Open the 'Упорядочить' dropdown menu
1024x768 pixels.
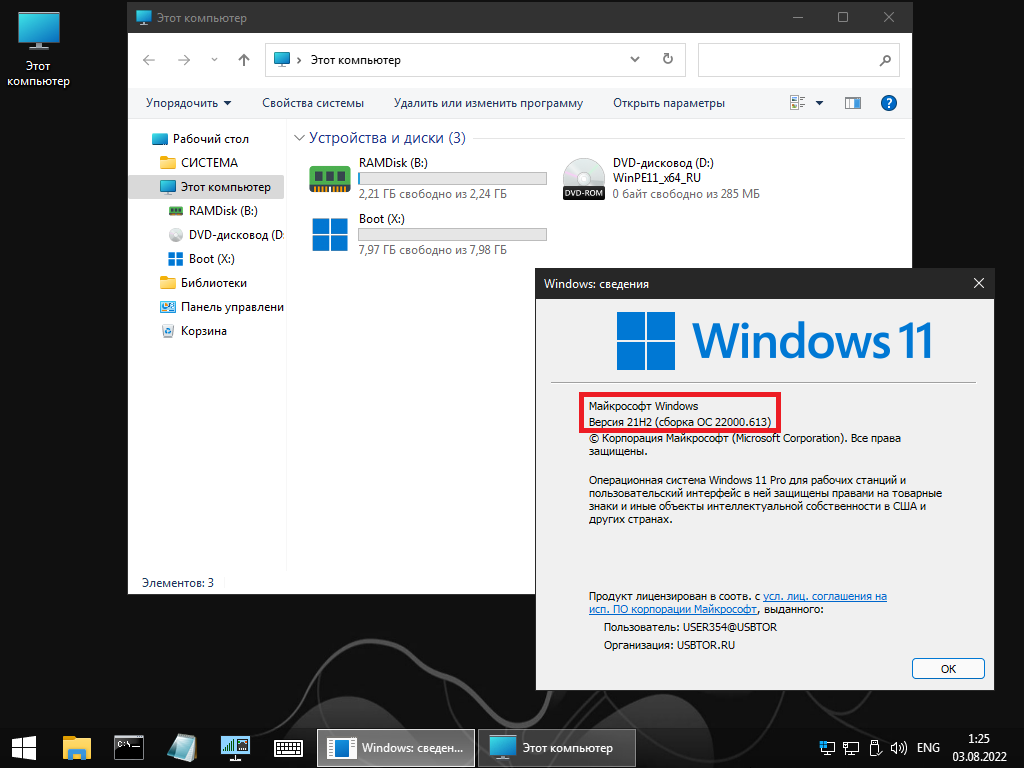tap(188, 103)
